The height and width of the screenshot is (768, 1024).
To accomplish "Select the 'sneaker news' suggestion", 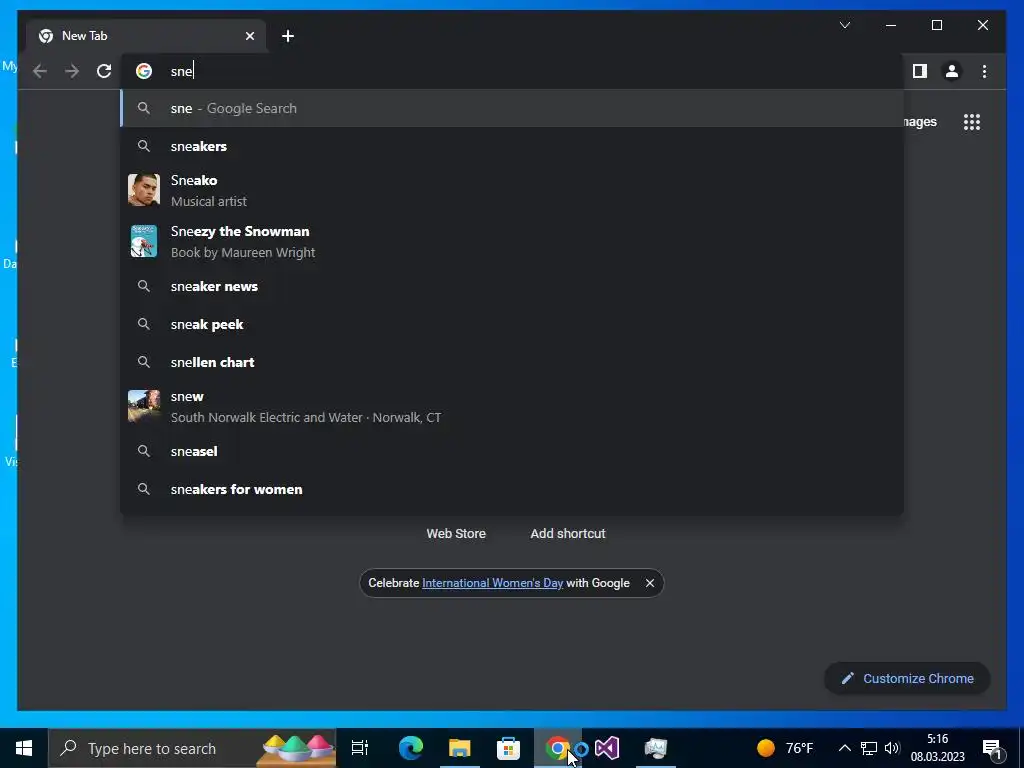I will point(512,287).
